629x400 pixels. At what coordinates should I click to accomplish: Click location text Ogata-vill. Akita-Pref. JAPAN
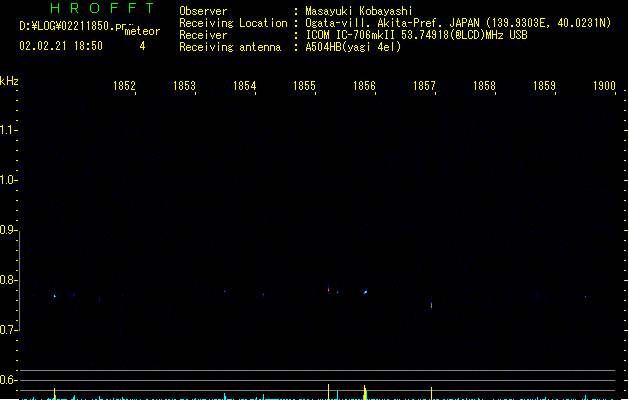(x=392, y=23)
